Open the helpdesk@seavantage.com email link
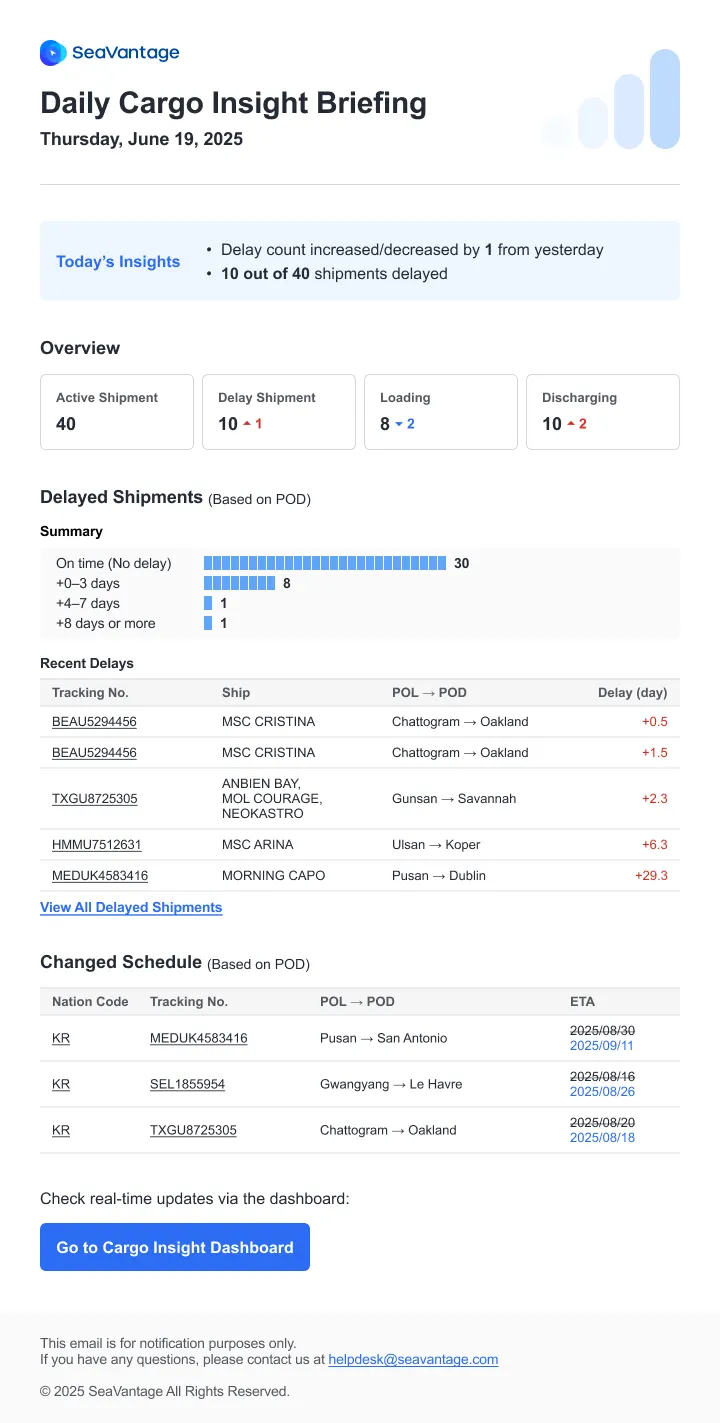This screenshot has height=1423, width=720. pyautogui.click(x=413, y=1360)
